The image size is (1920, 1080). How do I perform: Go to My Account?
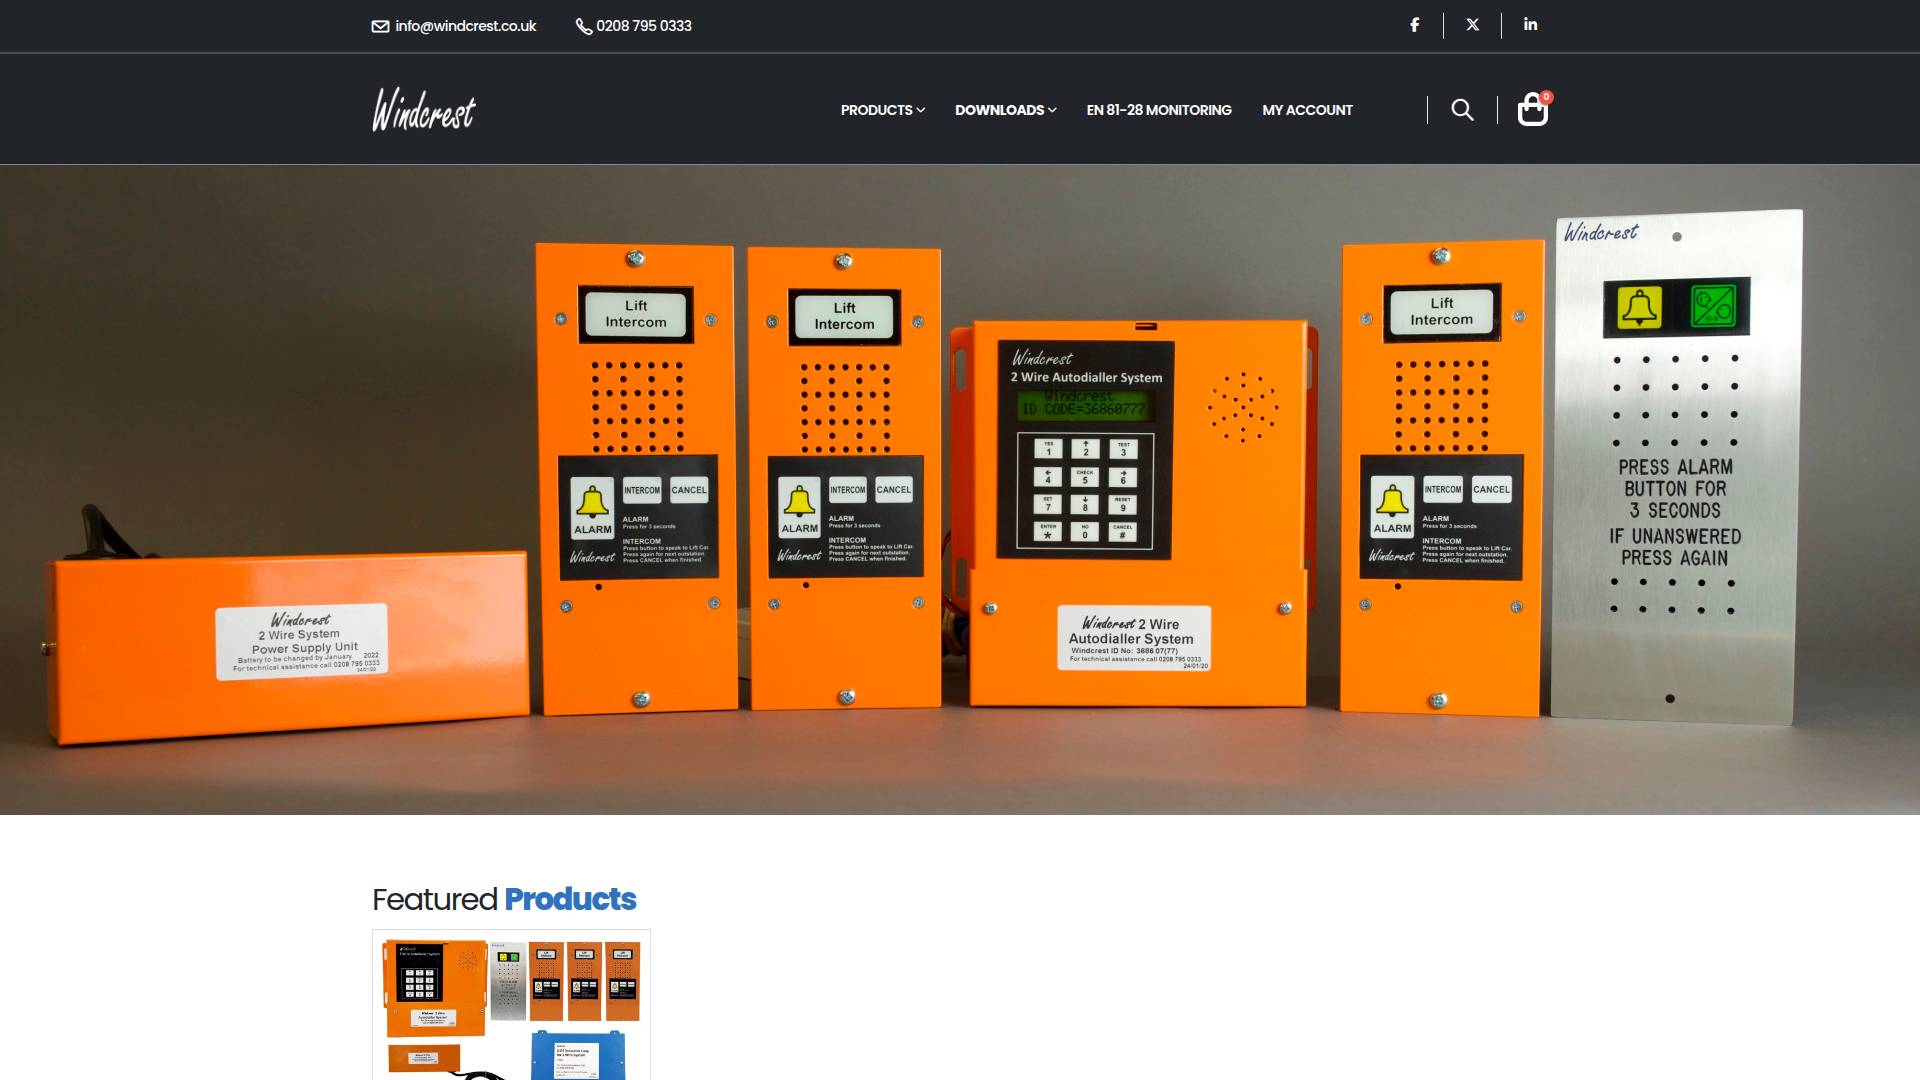coord(1307,110)
